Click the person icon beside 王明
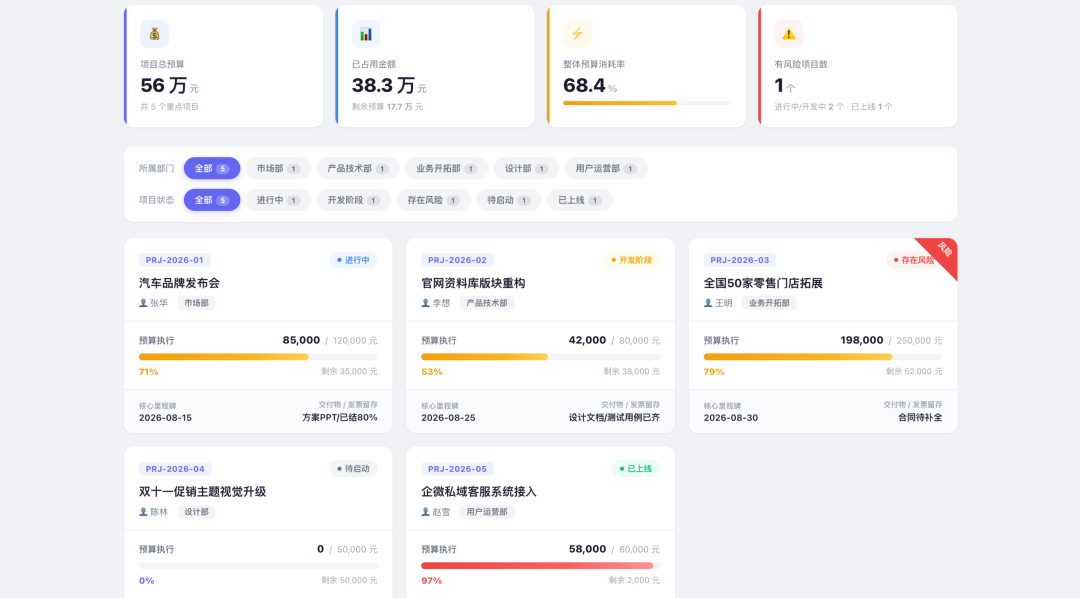Viewport: 1080px width, 598px height. [708, 303]
